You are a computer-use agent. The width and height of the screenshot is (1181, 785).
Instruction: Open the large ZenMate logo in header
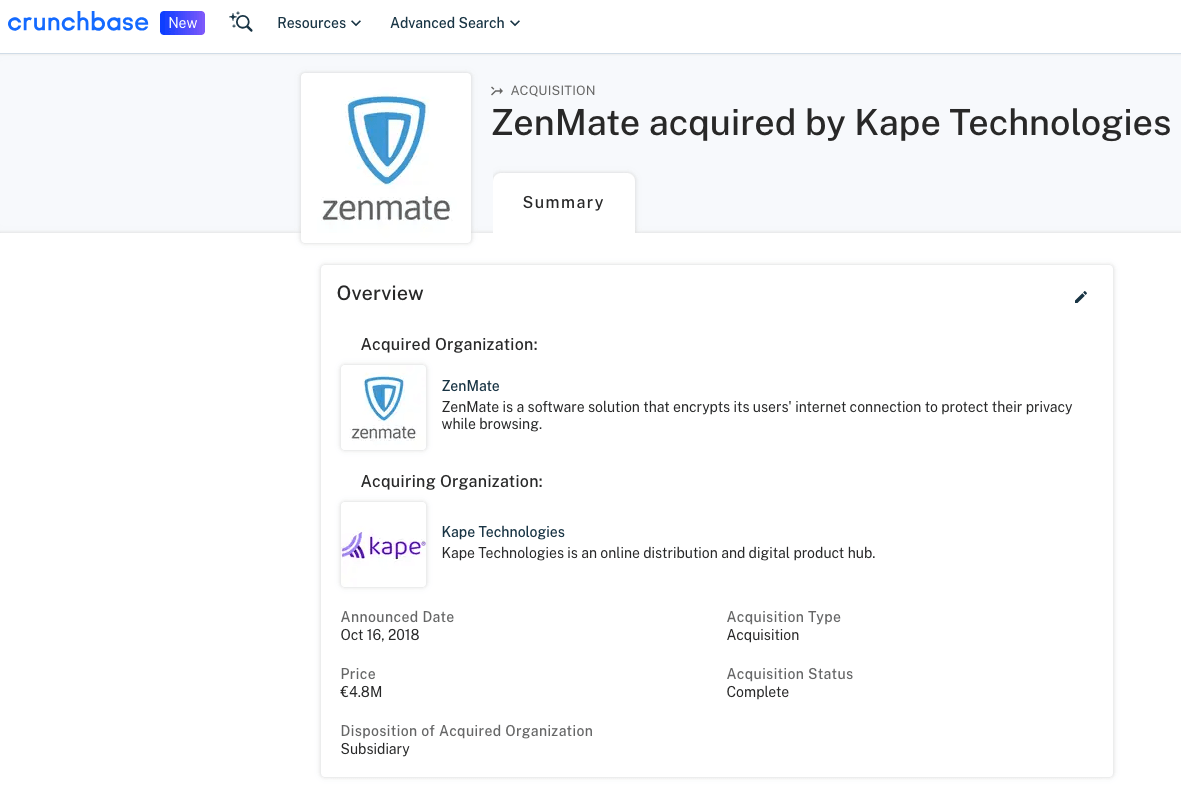[x=386, y=158]
